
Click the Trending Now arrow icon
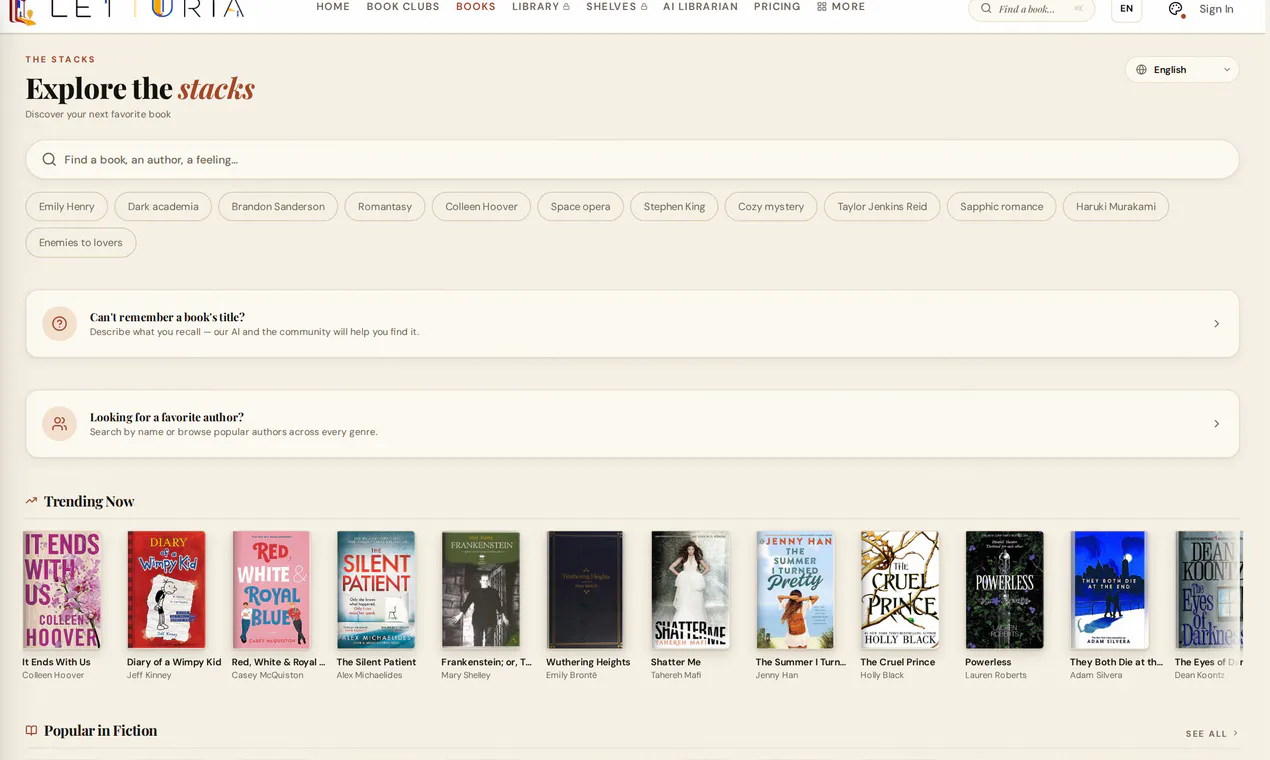(x=31, y=501)
